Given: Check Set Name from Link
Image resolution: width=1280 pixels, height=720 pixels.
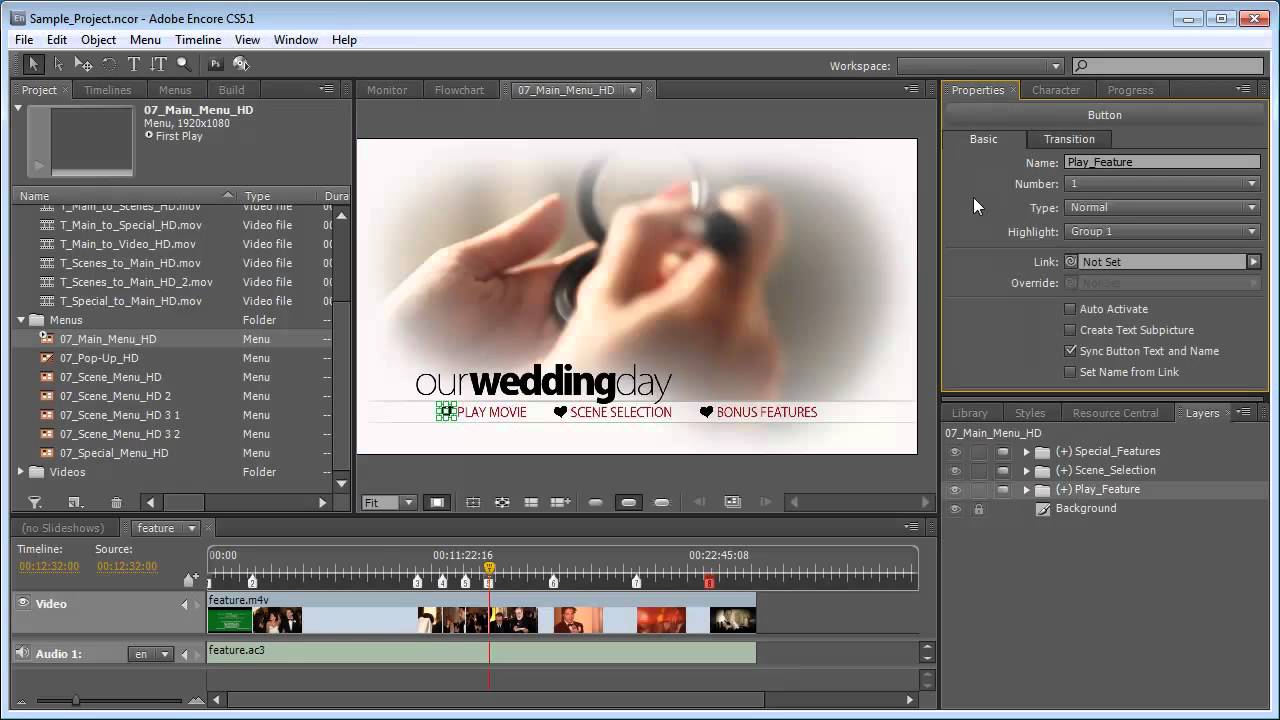Looking at the screenshot, I should pyautogui.click(x=1070, y=372).
